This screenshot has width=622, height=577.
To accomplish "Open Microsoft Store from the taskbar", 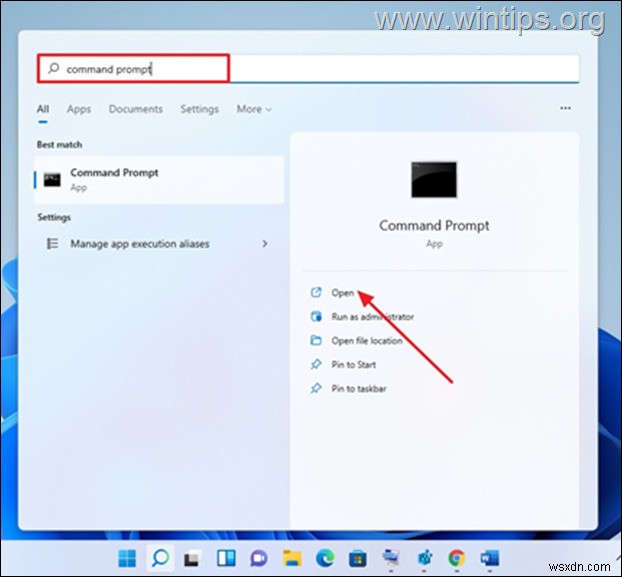I will pos(358,559).
